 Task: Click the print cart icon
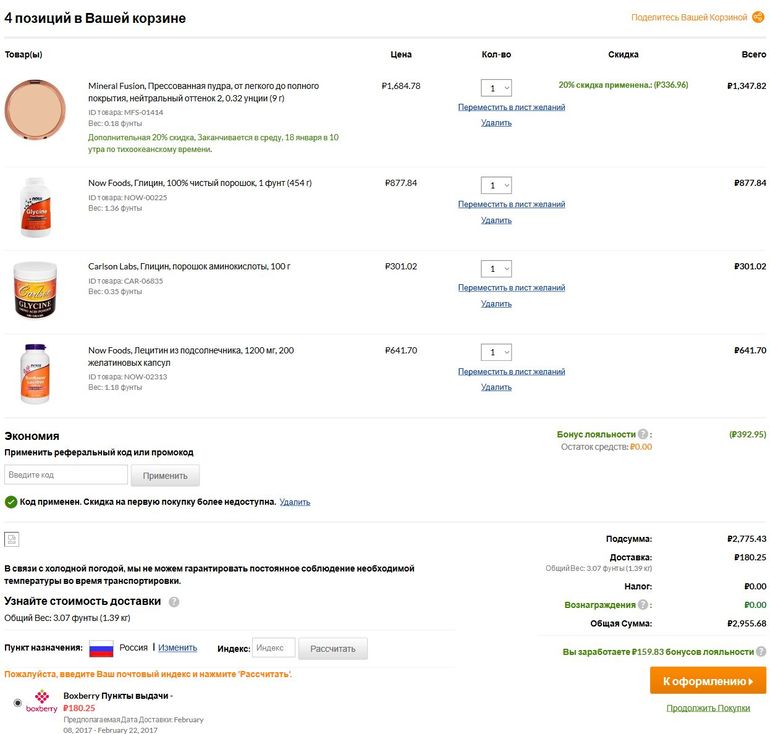coord(11,540)
